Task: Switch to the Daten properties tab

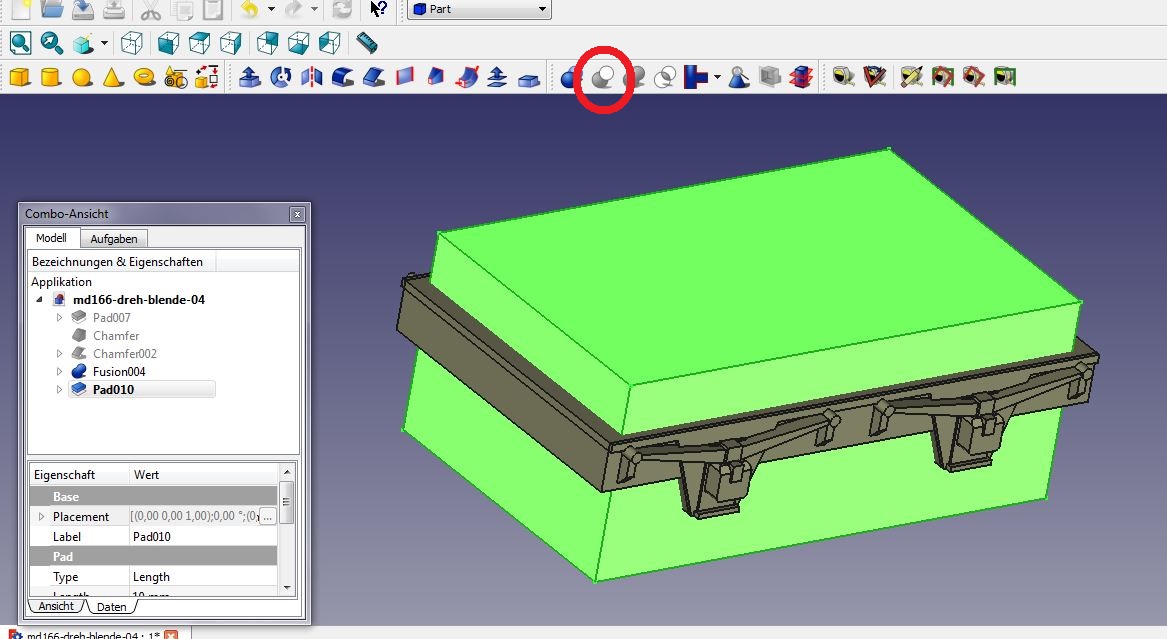Action: pos(112,607)
